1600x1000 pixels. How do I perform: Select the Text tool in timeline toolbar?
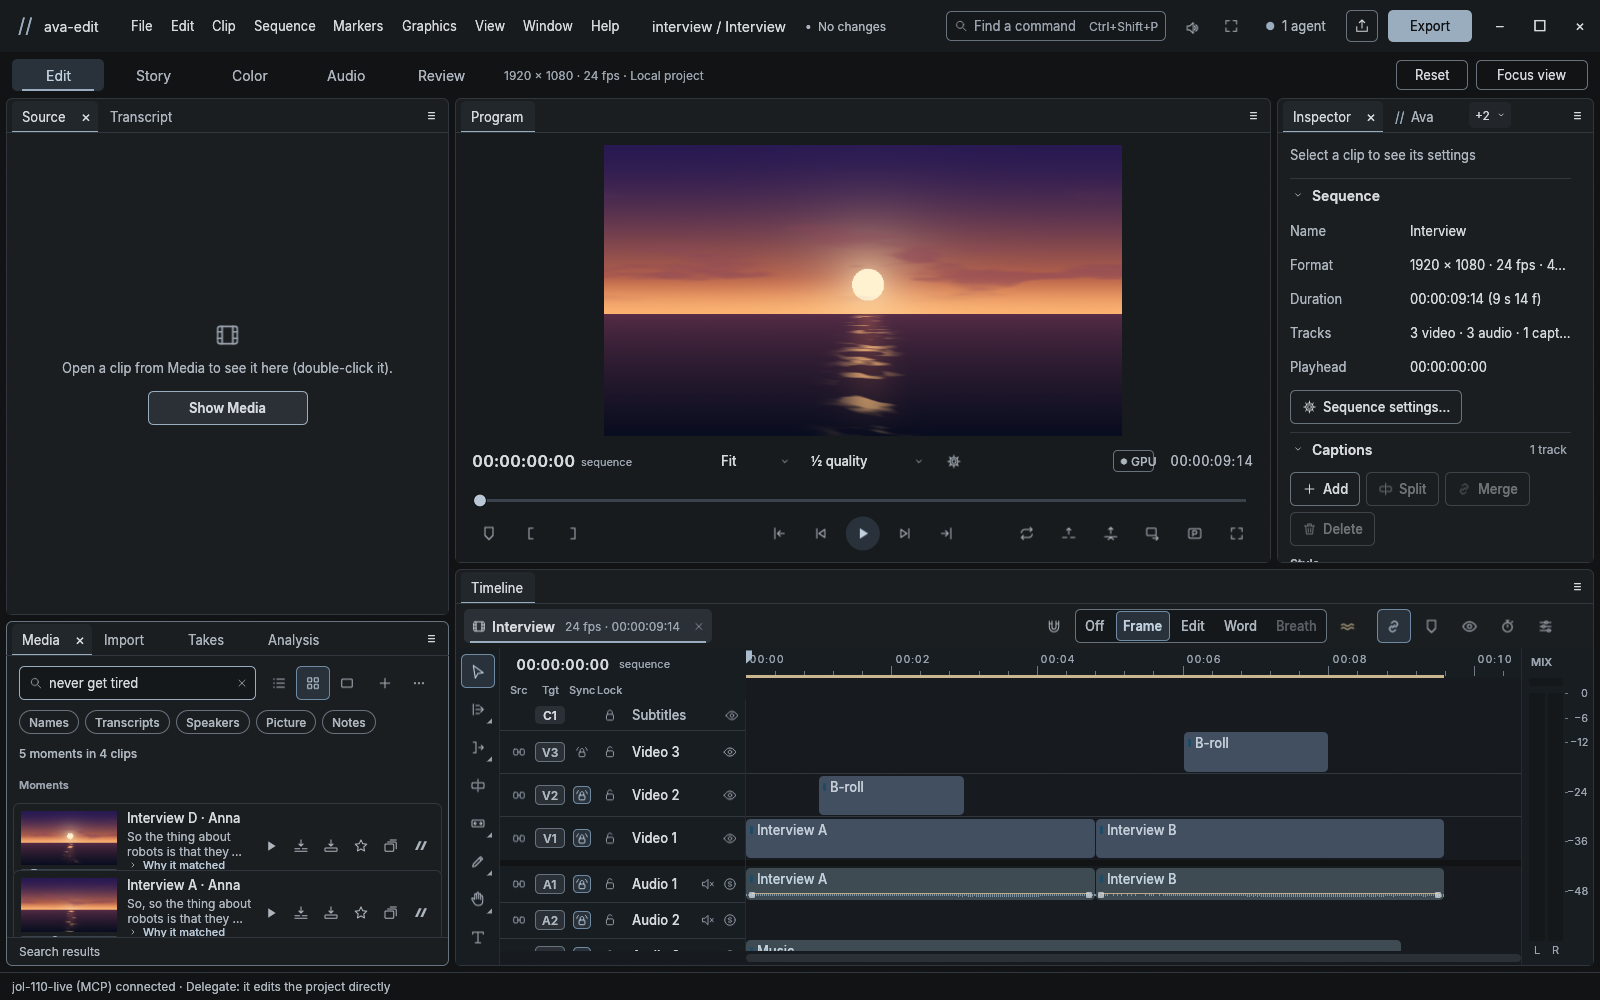point(478,937)
